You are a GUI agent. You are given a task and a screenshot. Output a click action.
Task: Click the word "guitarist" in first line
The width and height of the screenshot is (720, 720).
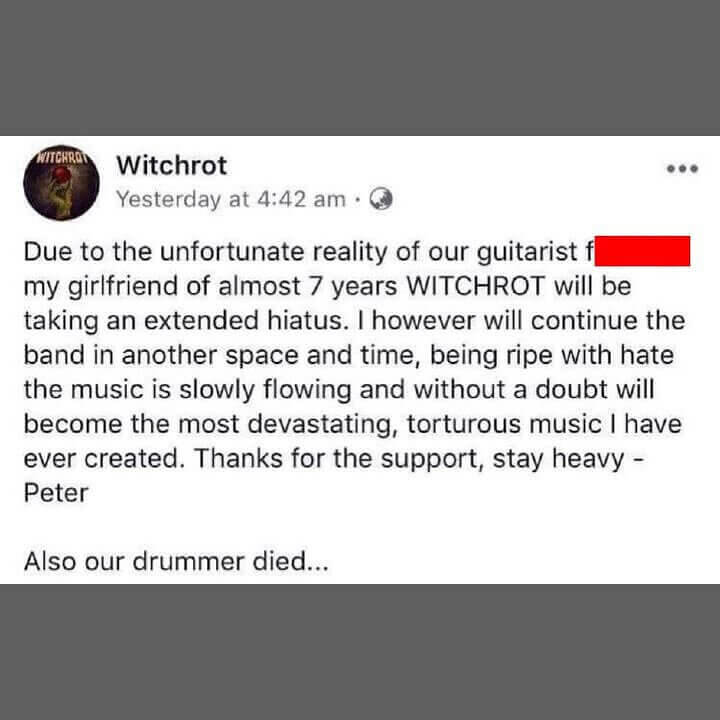527,252
